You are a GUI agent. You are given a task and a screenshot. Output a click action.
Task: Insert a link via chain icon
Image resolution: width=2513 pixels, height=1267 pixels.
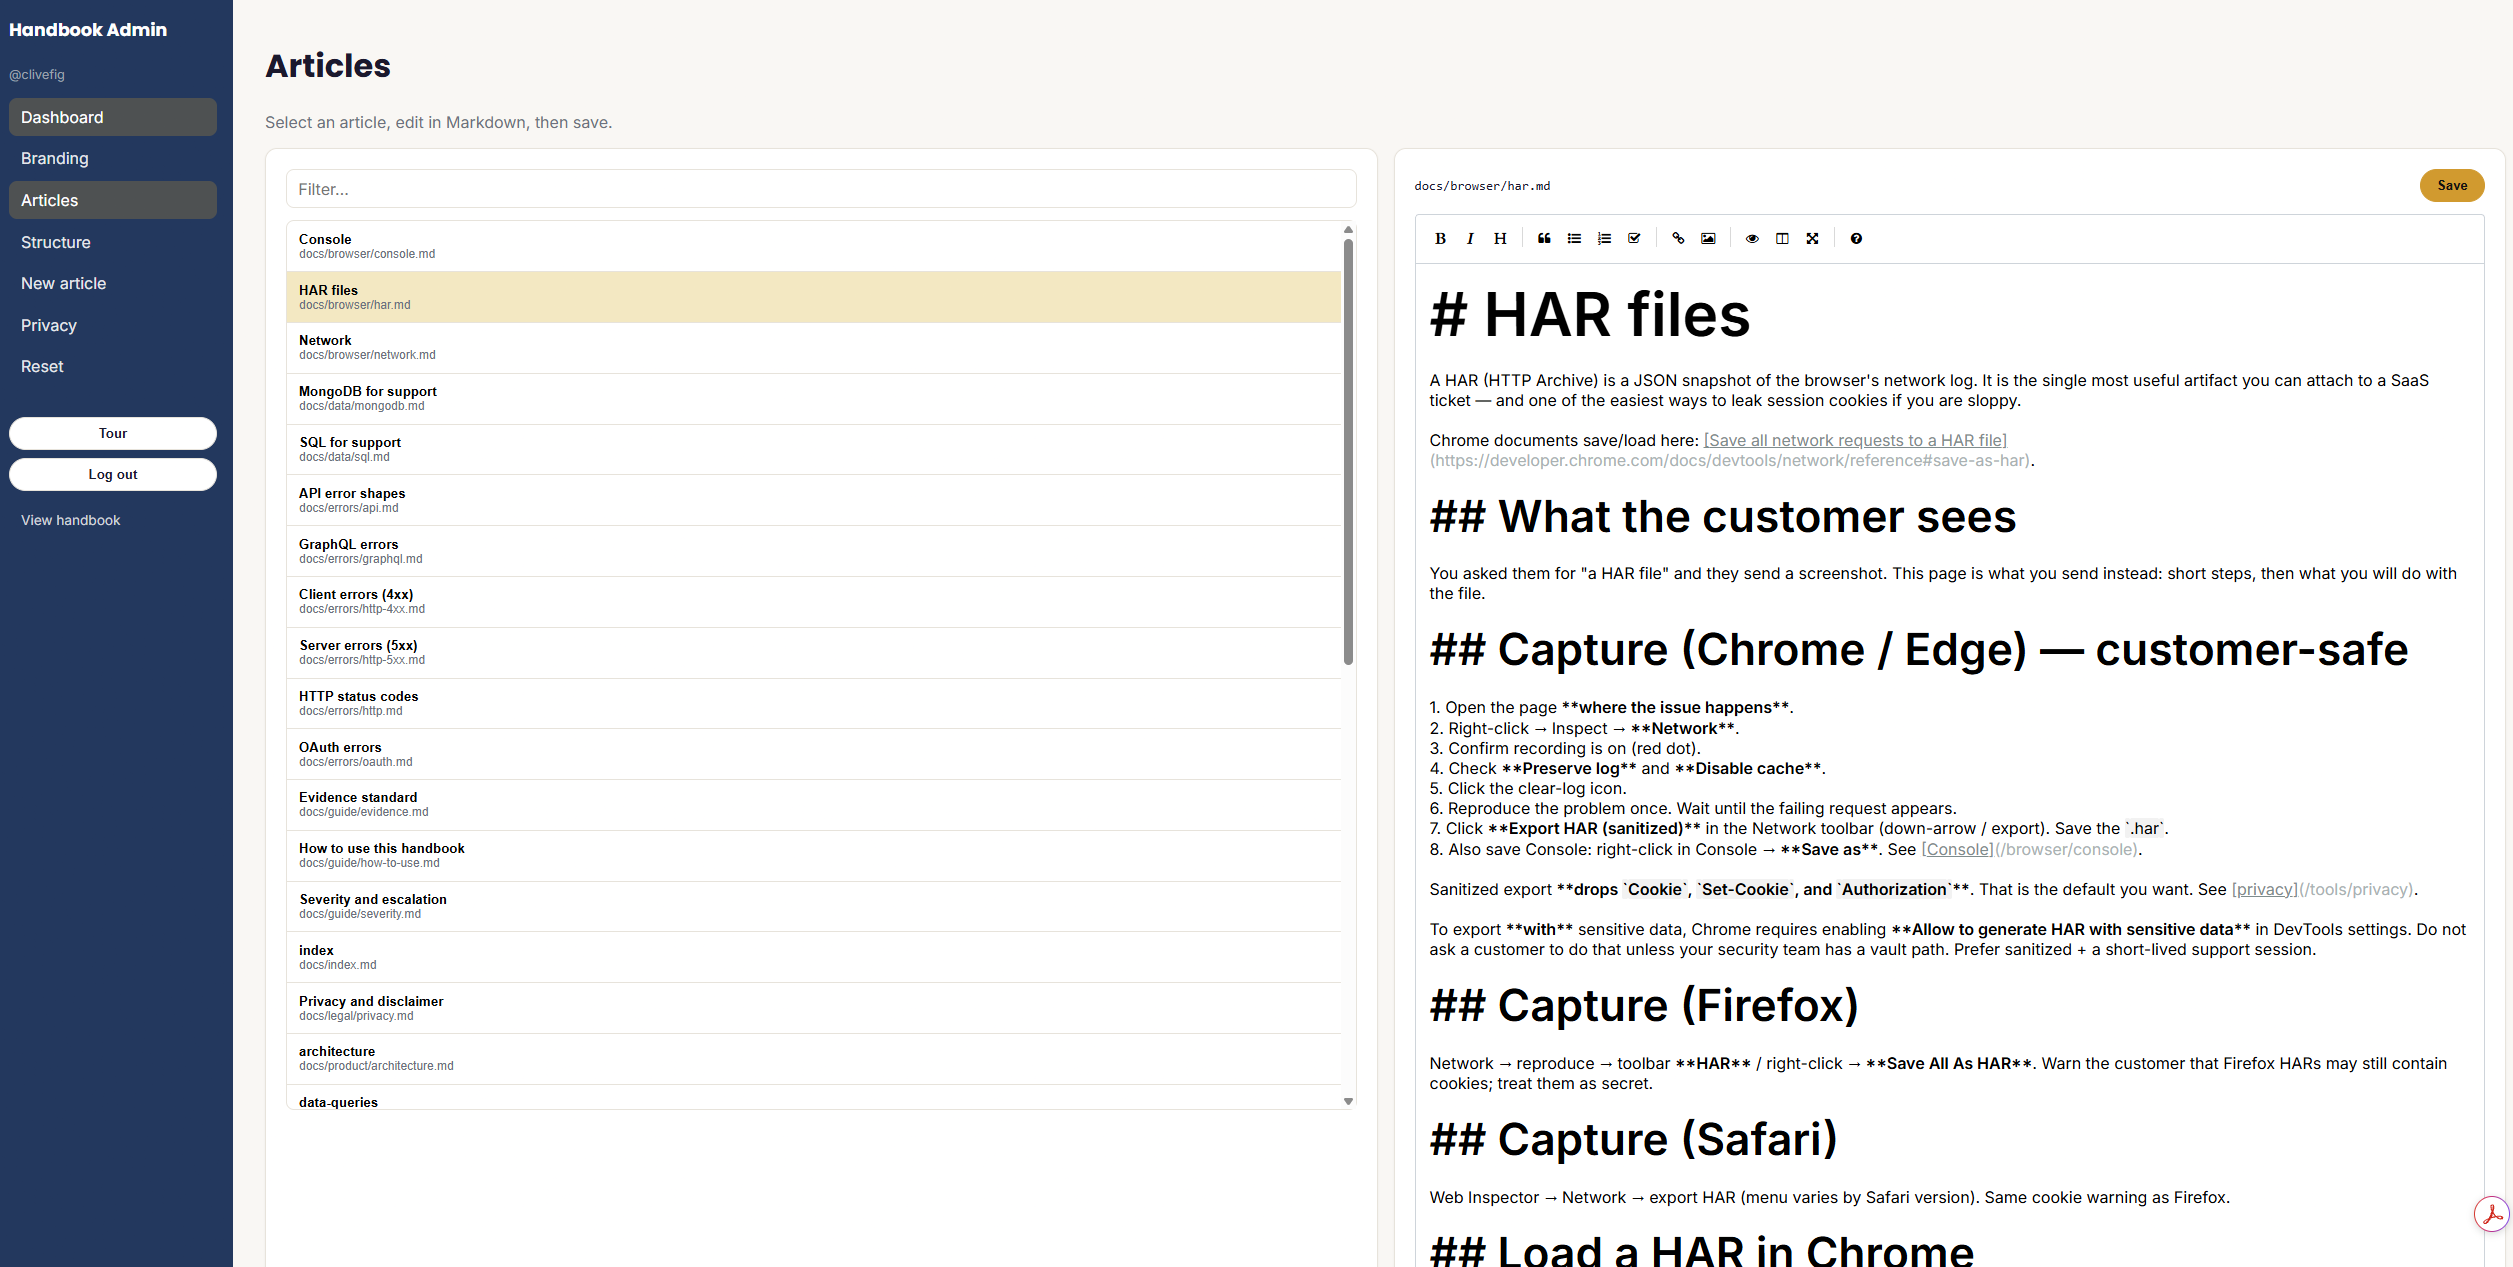1678,238
